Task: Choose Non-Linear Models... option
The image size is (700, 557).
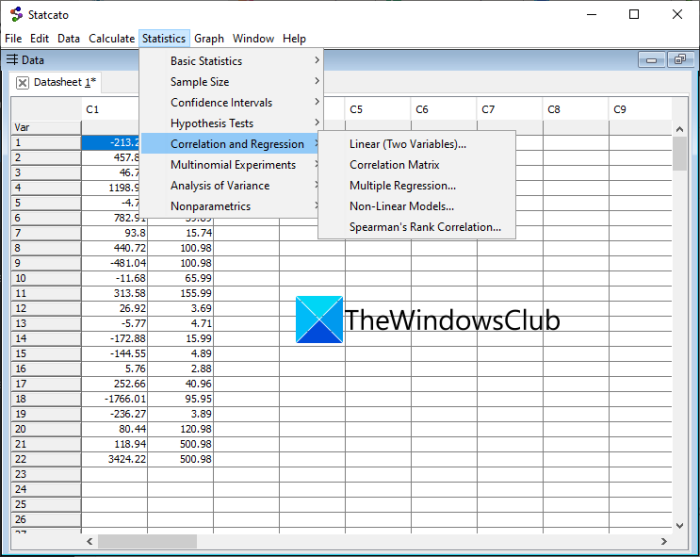Action: click(x=417, y=206)
